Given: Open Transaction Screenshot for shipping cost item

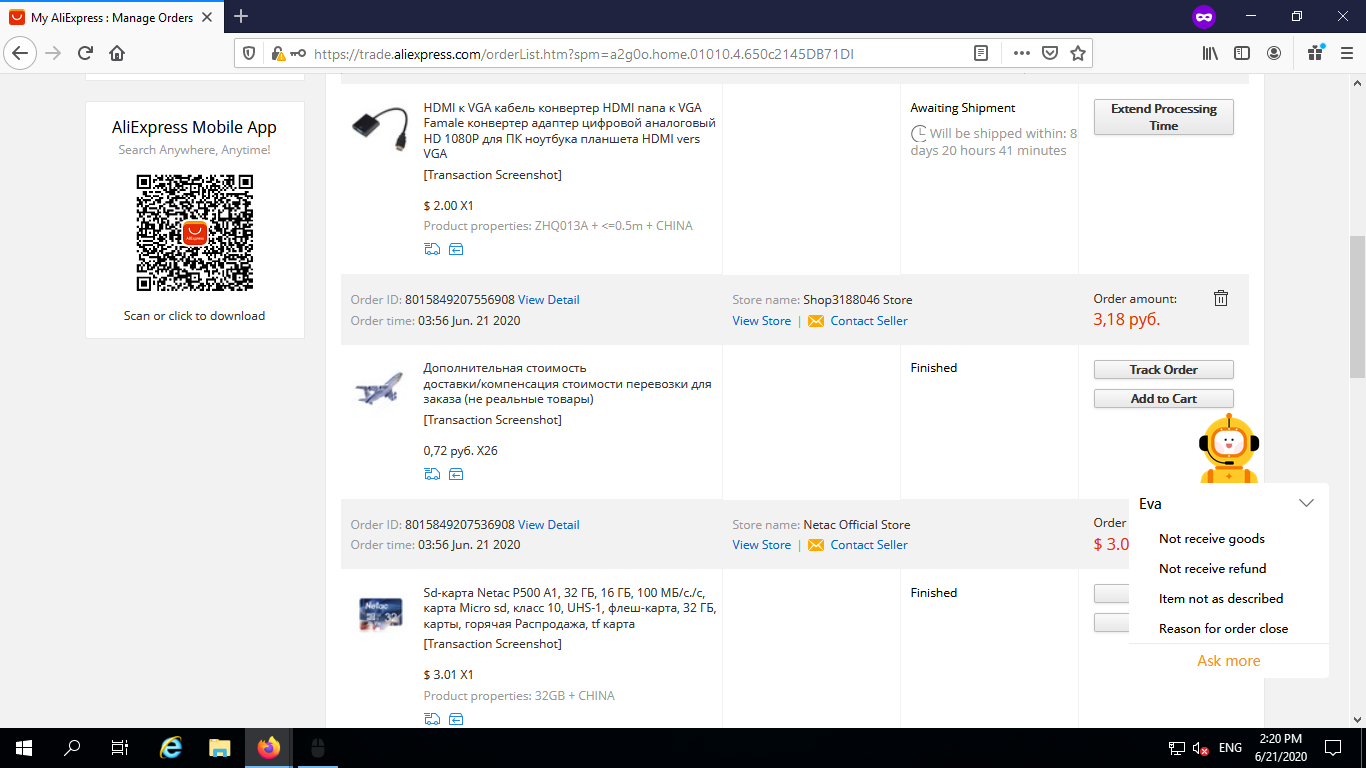Looking at the screenshot, I should point(492,420).
